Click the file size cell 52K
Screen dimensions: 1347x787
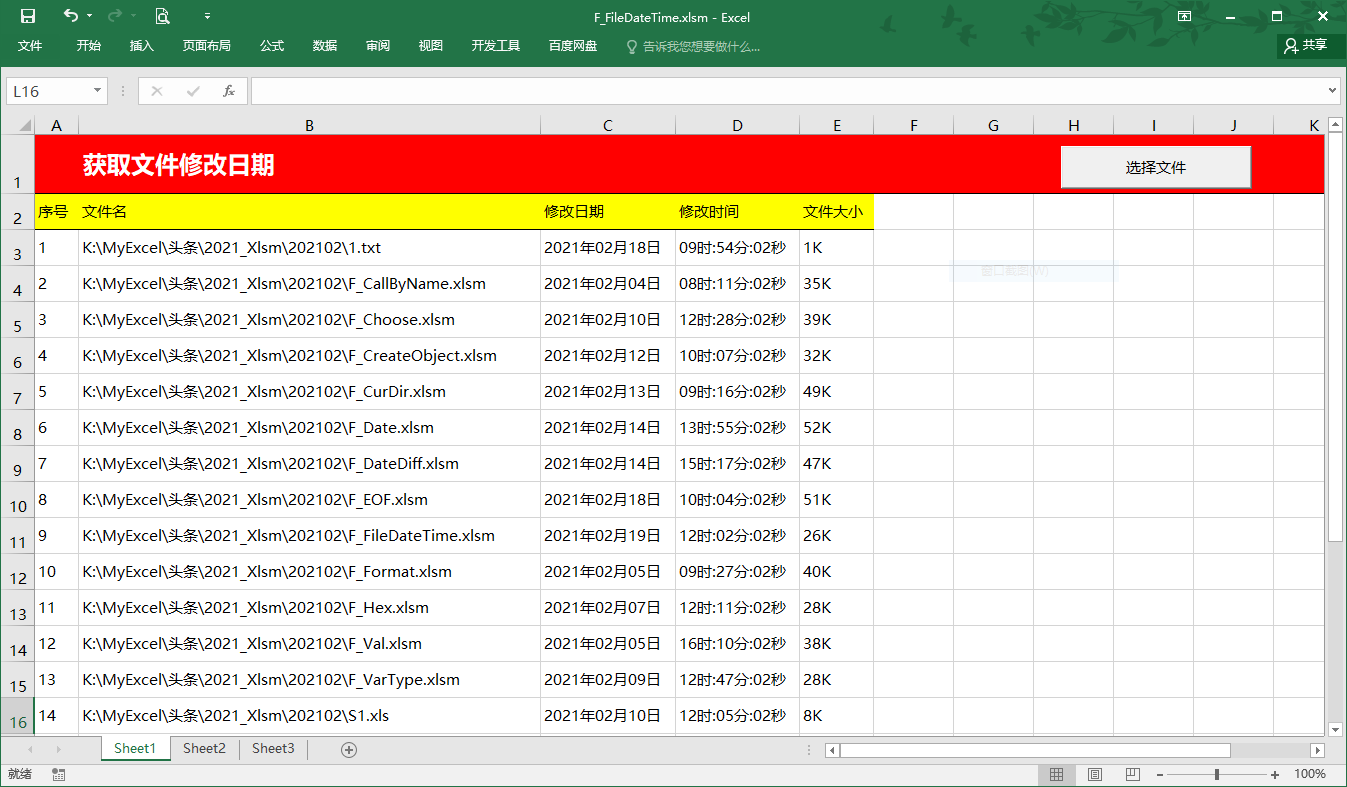coord(836,428)
